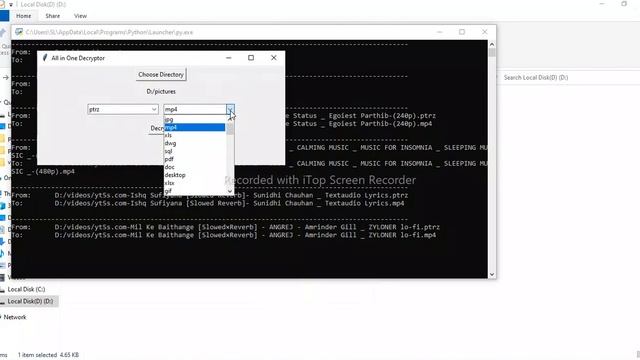Select xlsx in the extension list
The image size is (640, 360).
(x=195, y=183)
